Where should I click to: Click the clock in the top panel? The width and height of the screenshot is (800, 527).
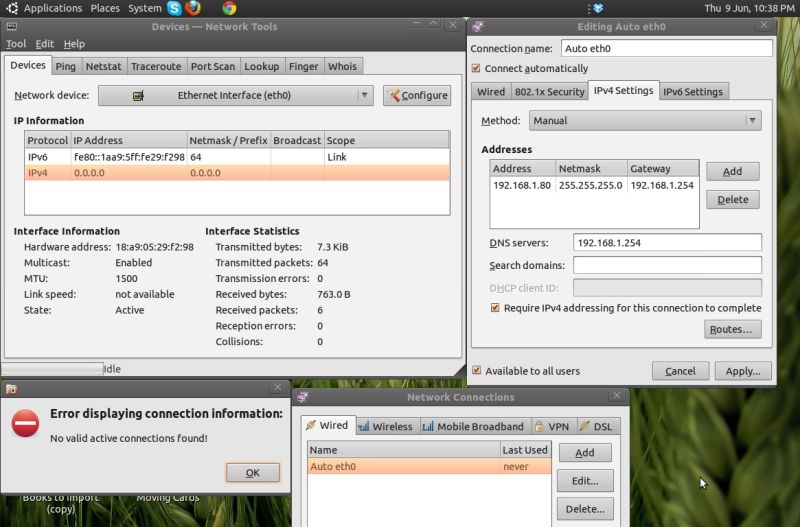pyautogui.click(x=748, y=8)
